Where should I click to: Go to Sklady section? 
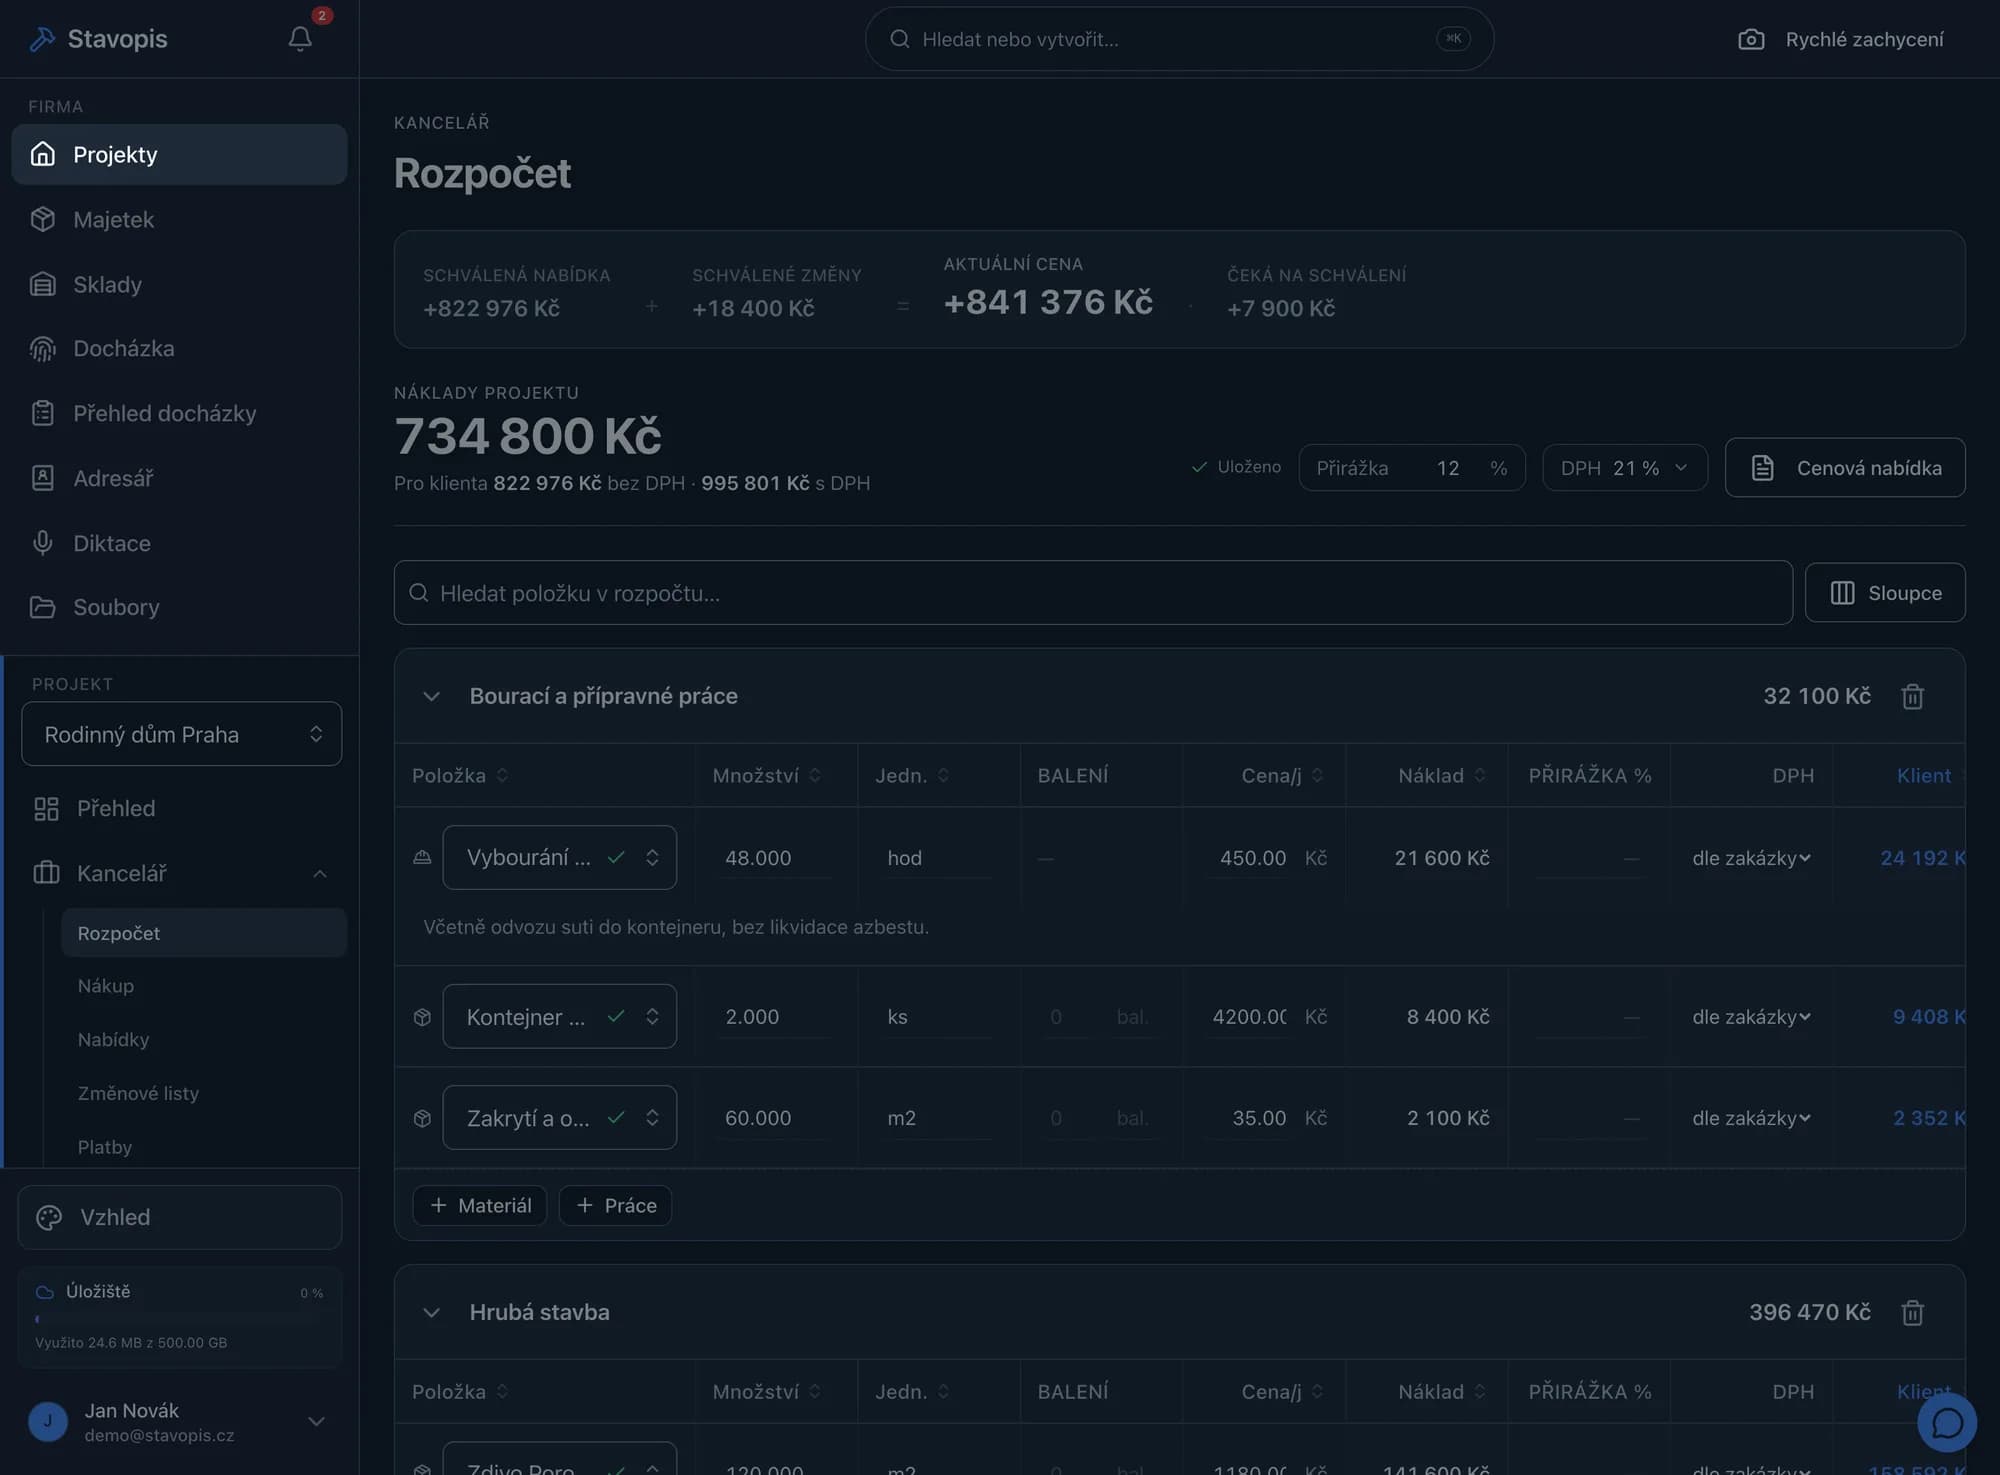click(x=179, y=284)
